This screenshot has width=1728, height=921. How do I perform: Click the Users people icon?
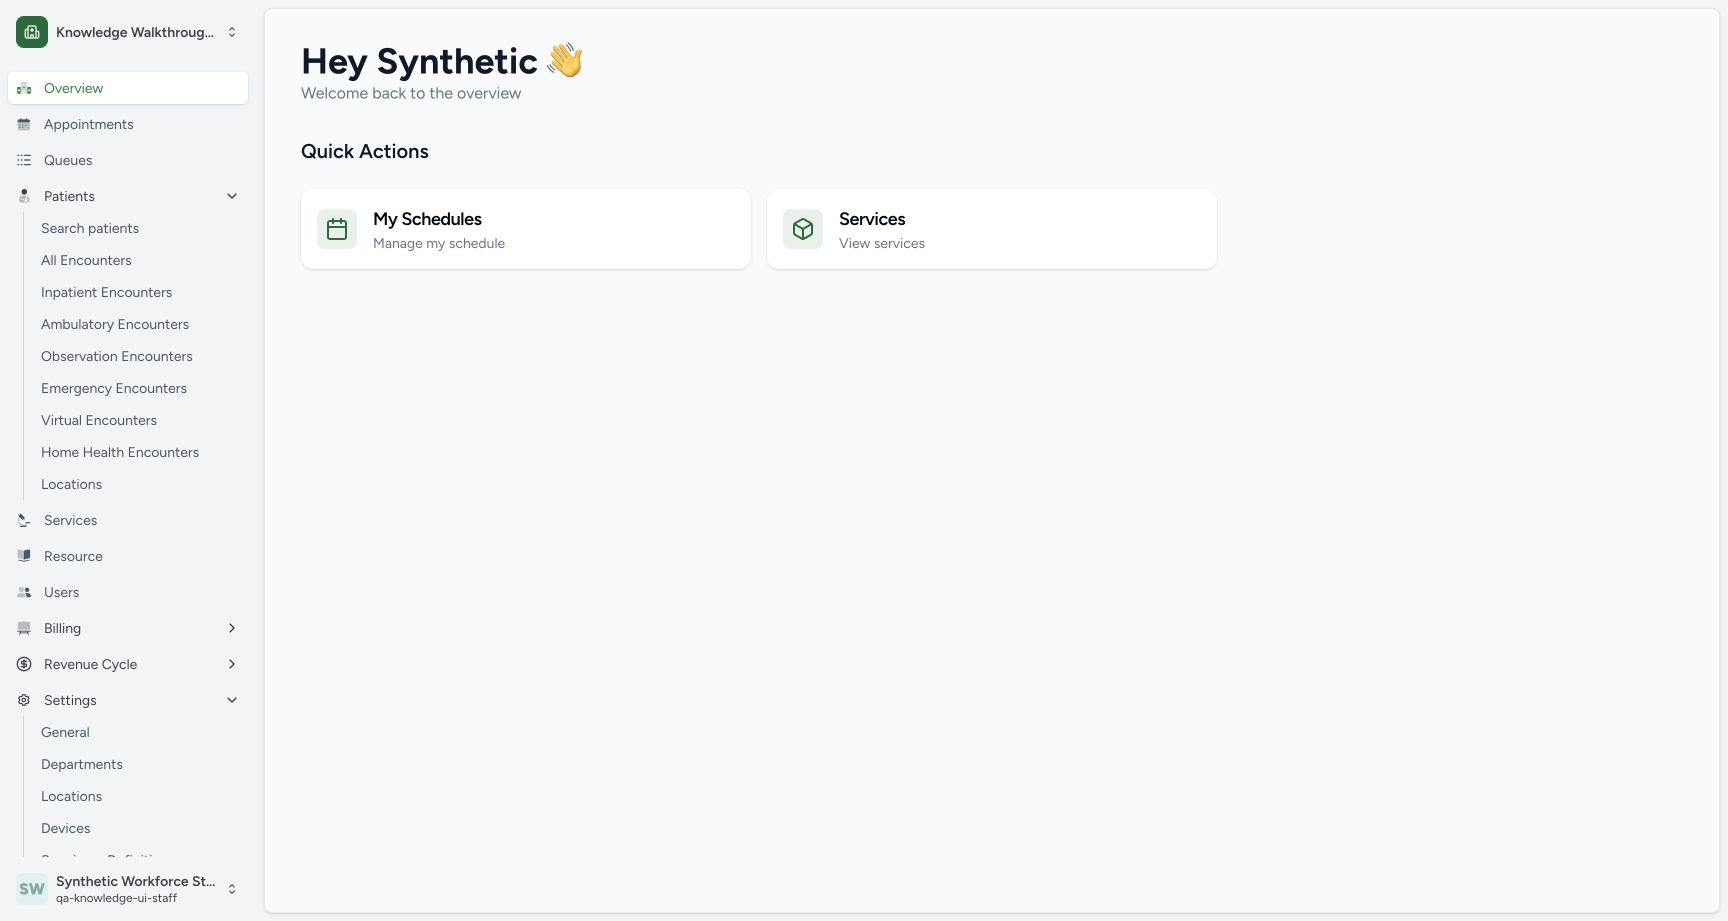click(x=24, y=592)
